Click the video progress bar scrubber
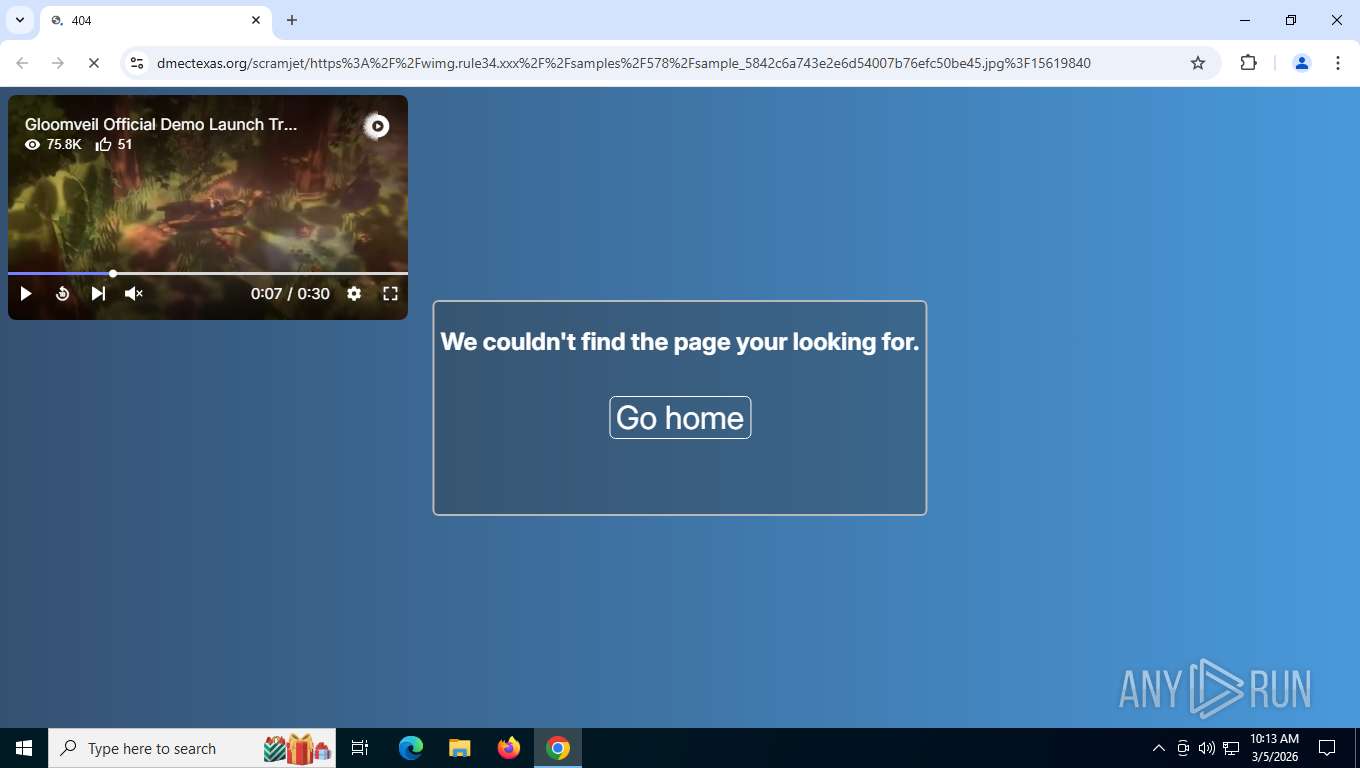The height and width of the screenshot is (768, 1360). (x=113, y=273)
